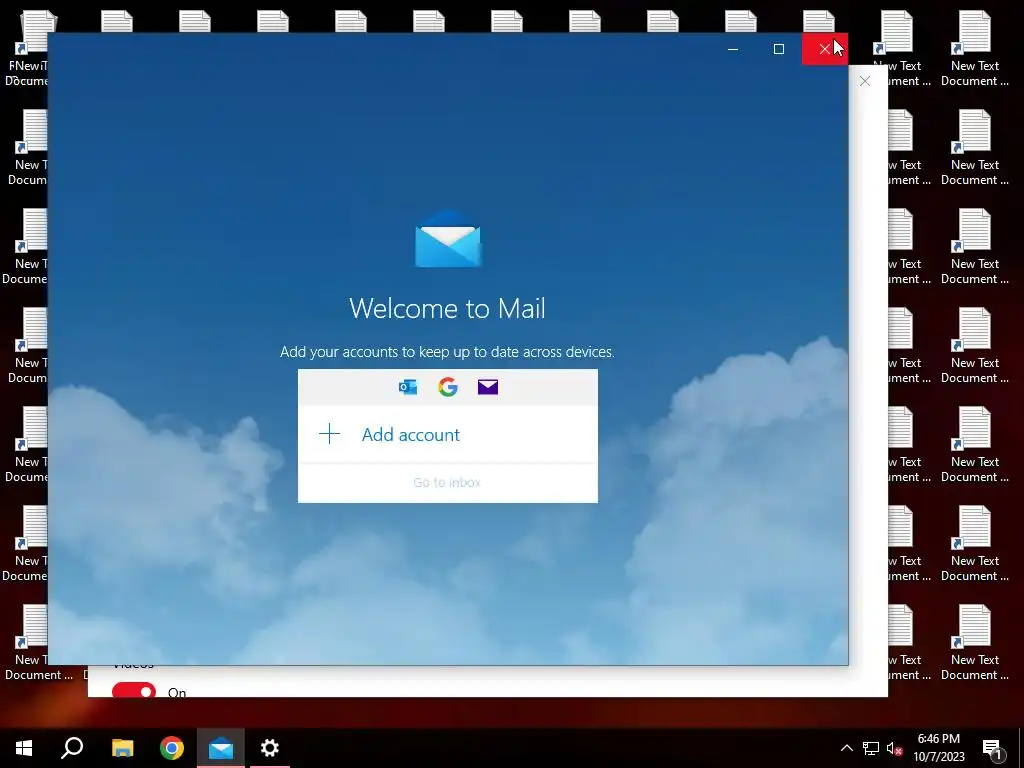Click the Add account button
This screenshot has height=768, width=1024.
[x=447, y=434]
